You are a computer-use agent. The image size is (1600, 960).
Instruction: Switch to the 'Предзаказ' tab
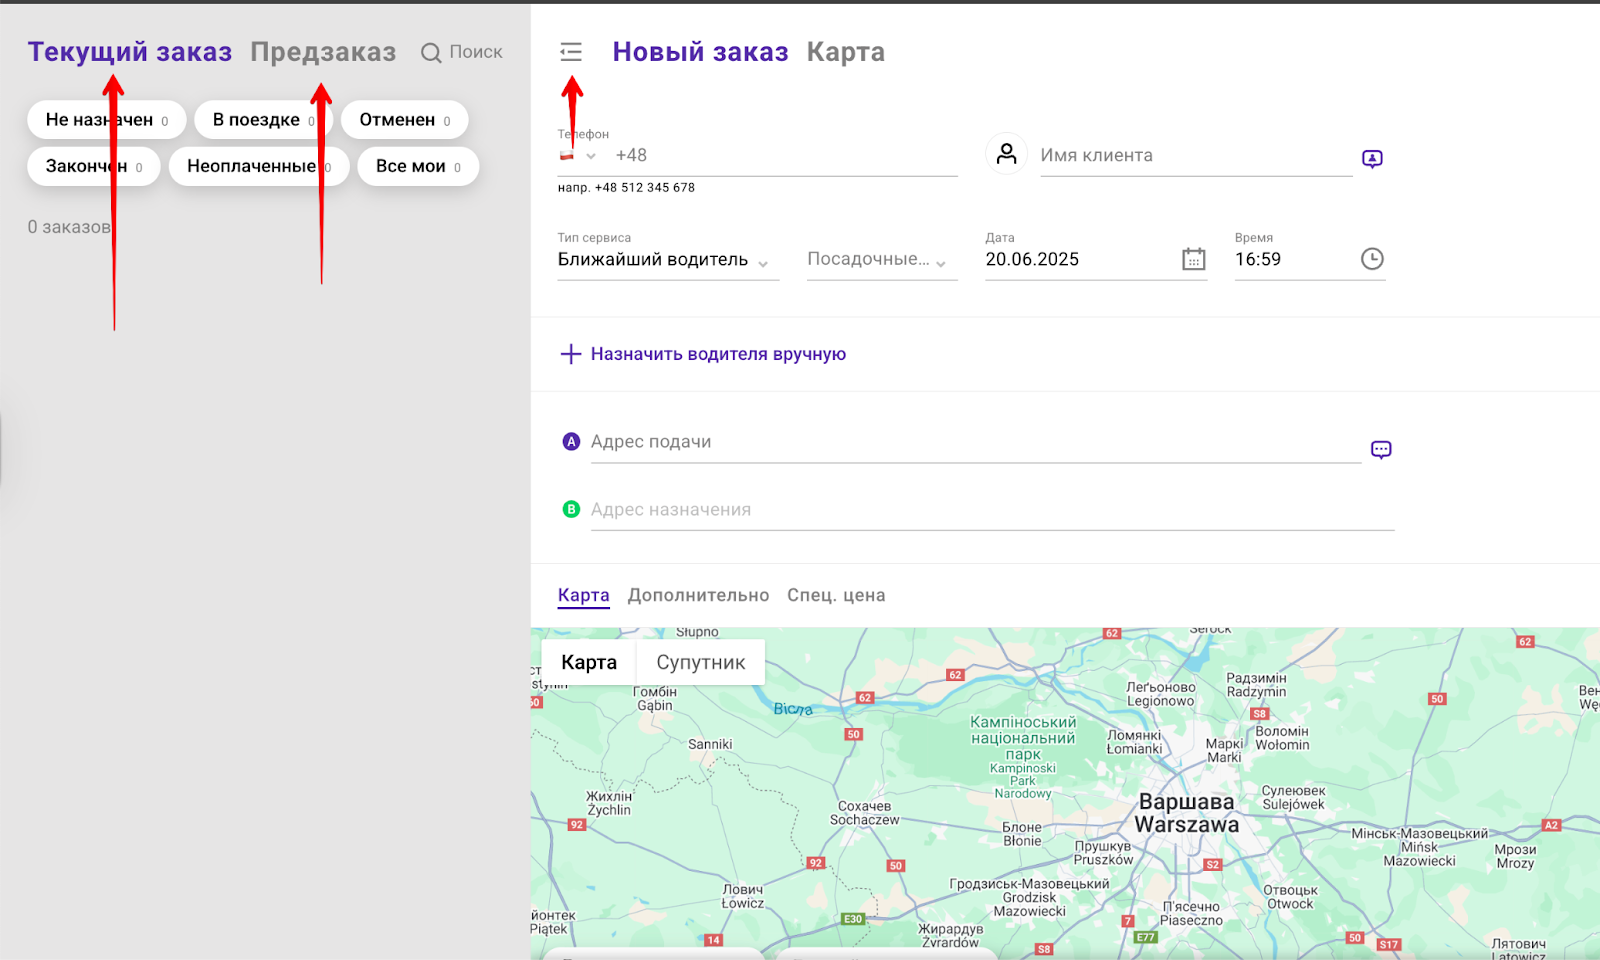pos(323,52)
